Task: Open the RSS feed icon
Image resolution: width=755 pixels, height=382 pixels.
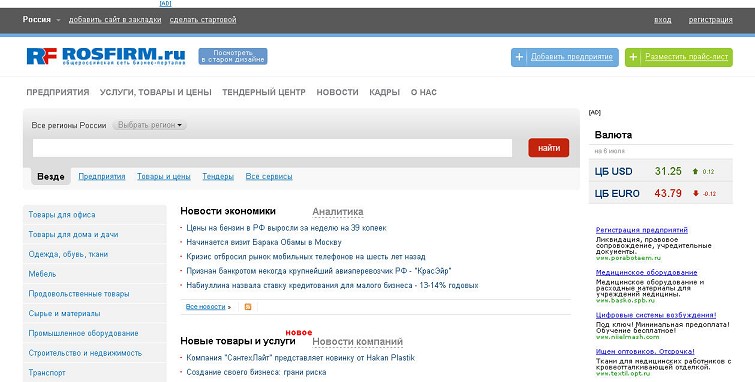Action: (x=248, y=307)
